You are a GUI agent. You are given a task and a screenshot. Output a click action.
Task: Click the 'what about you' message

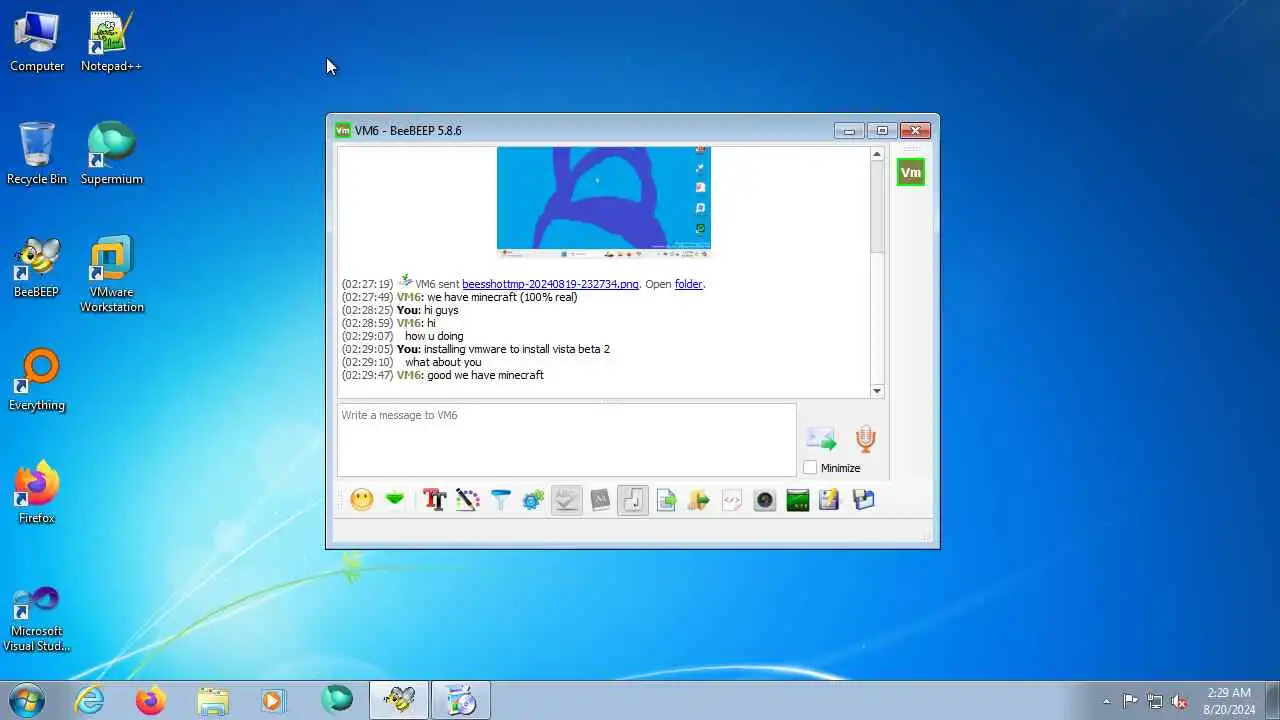[443, 362]
